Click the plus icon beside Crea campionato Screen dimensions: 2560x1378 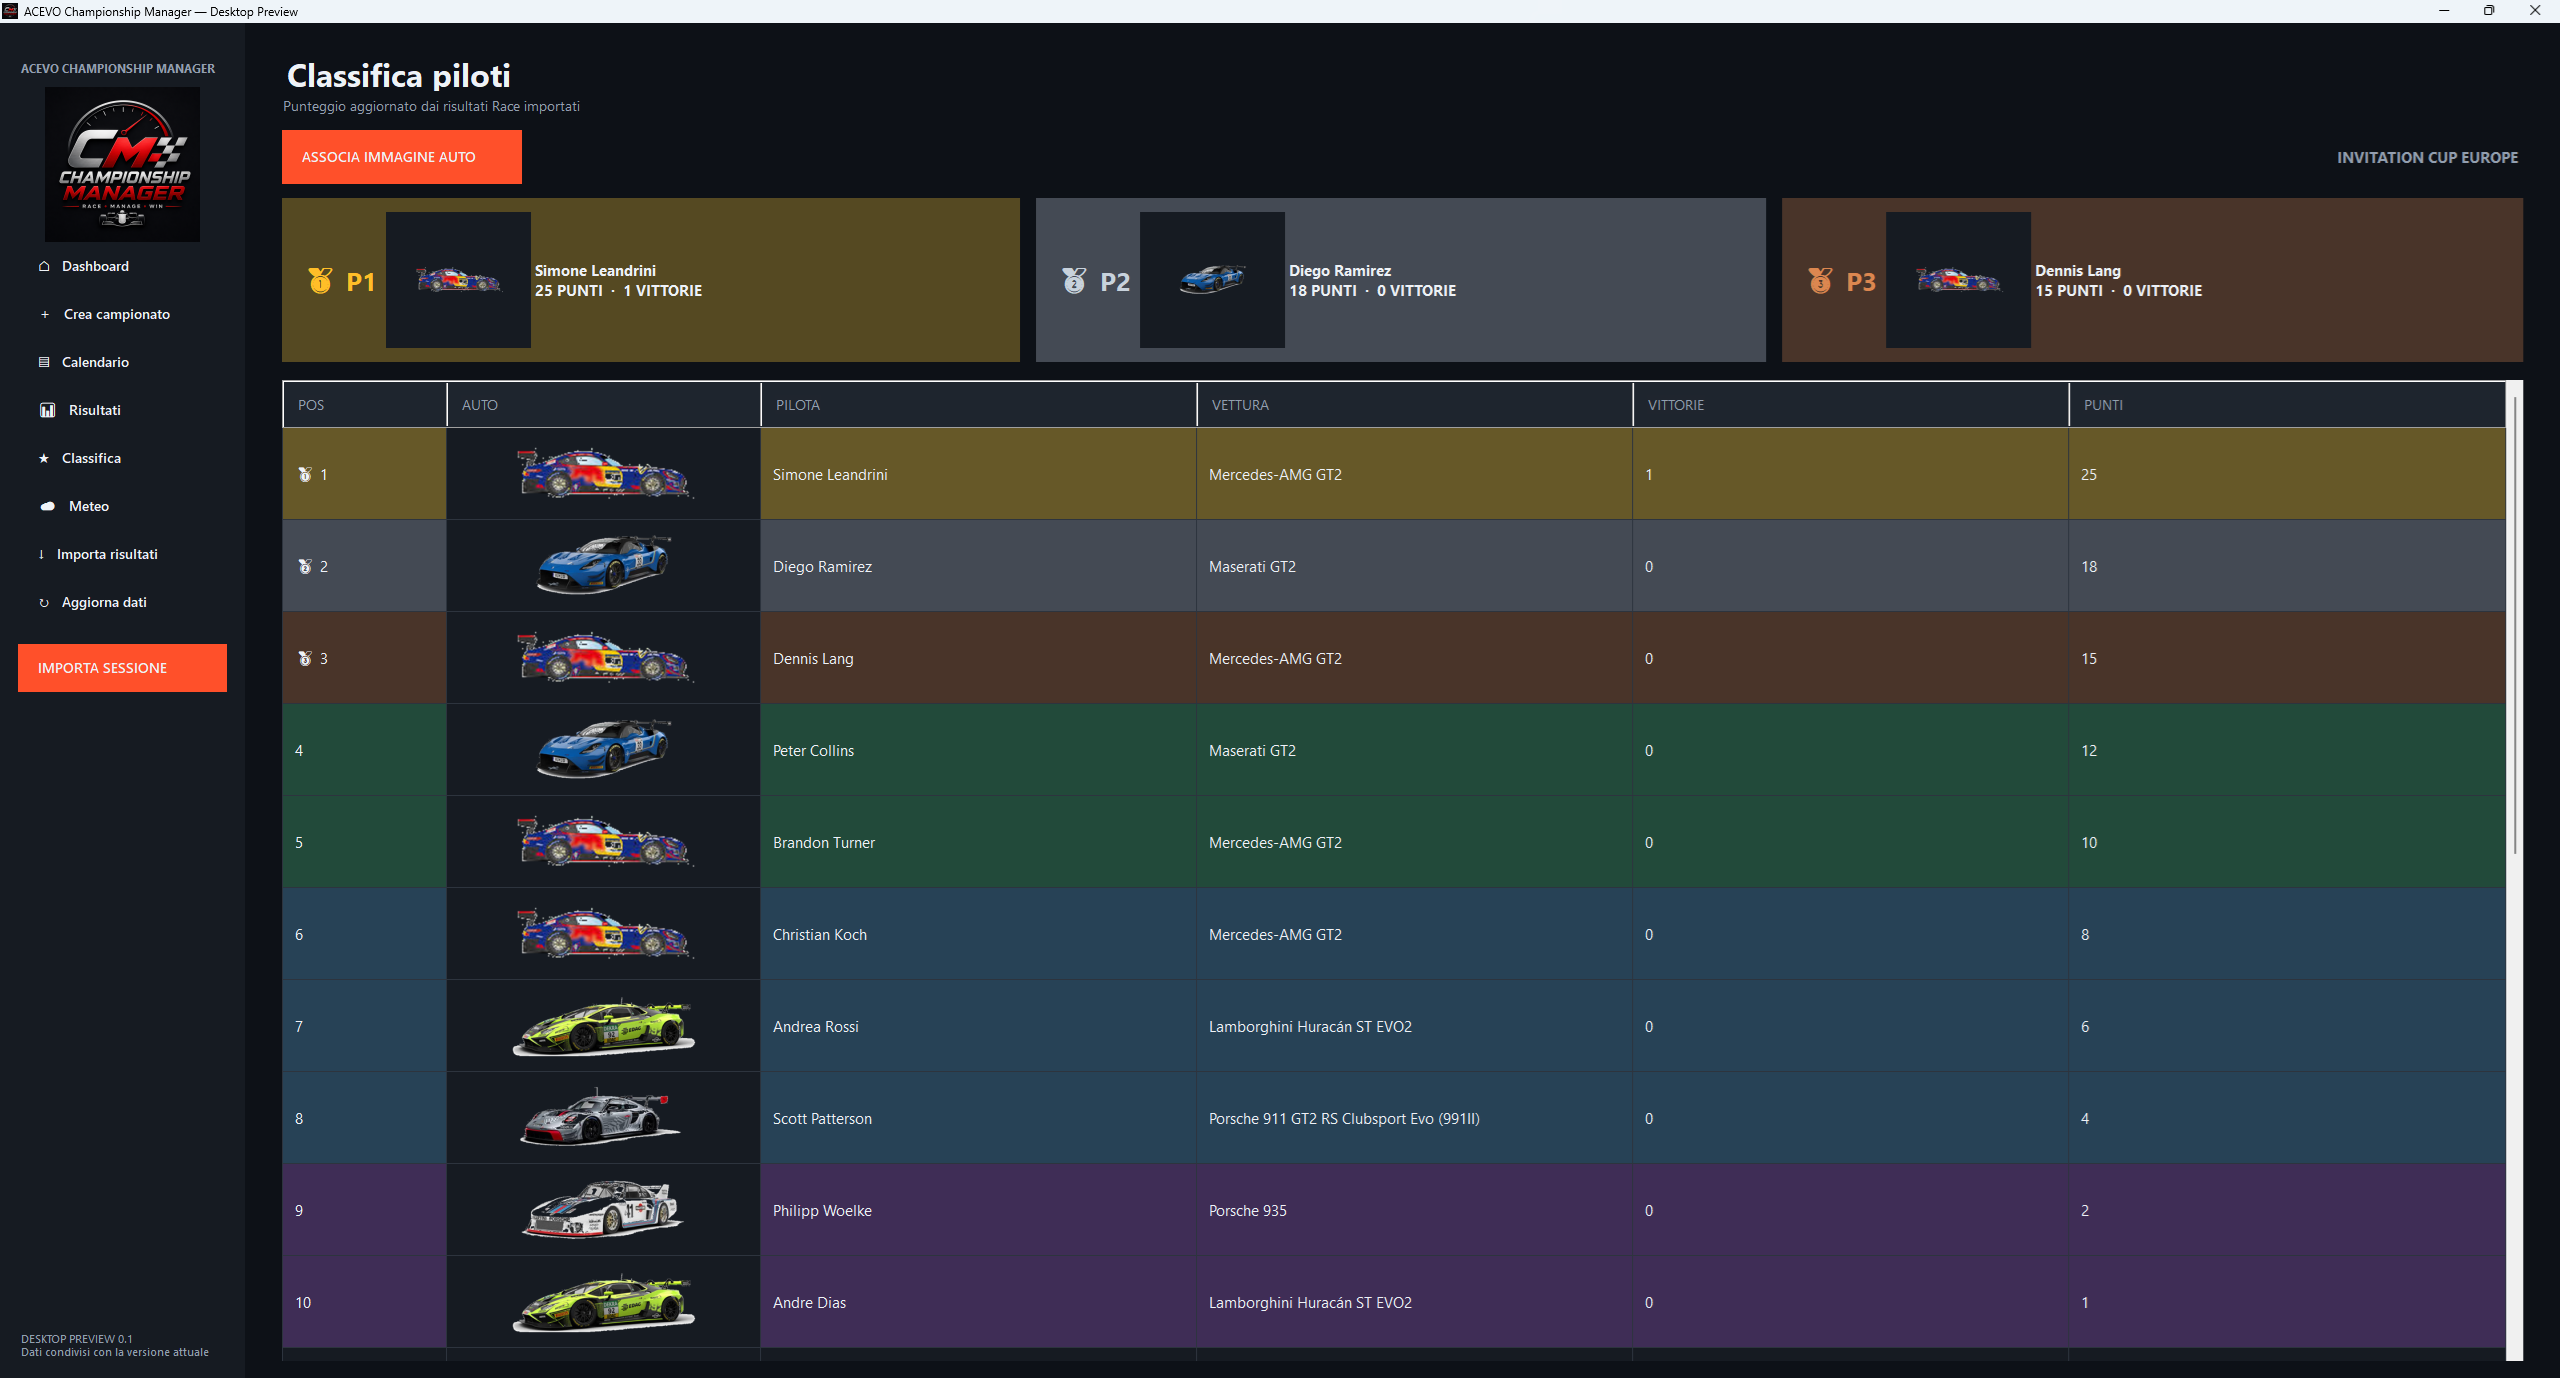tap(45, 314)
